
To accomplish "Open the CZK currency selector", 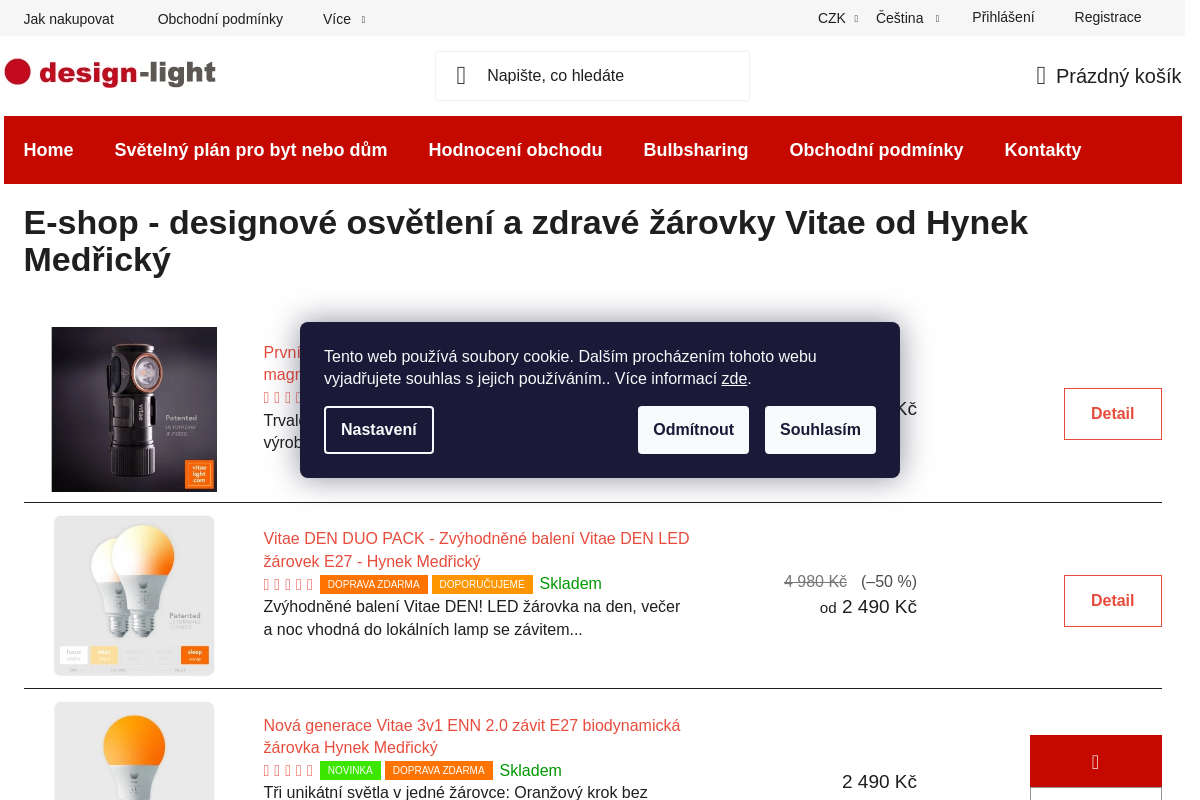I will click(x=838, y=18).
